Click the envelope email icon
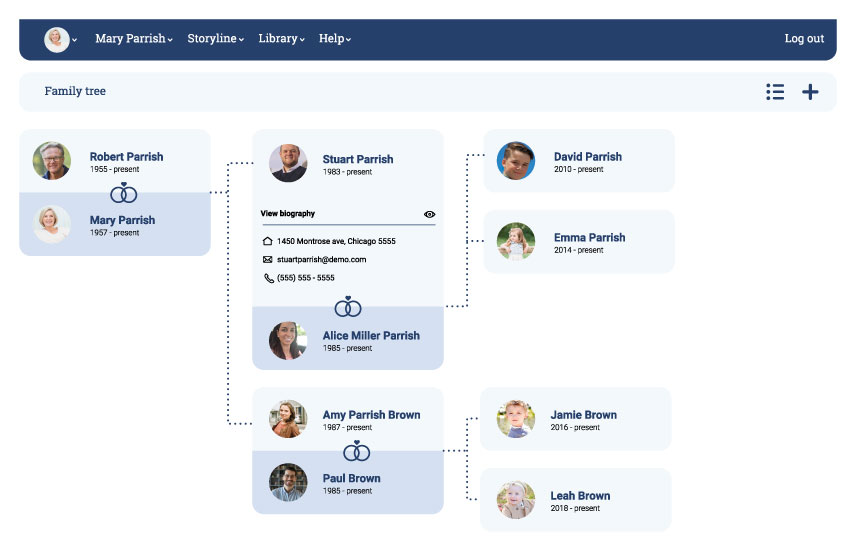The width and height of the screenshot is (857, 552). tap(267, 260)
